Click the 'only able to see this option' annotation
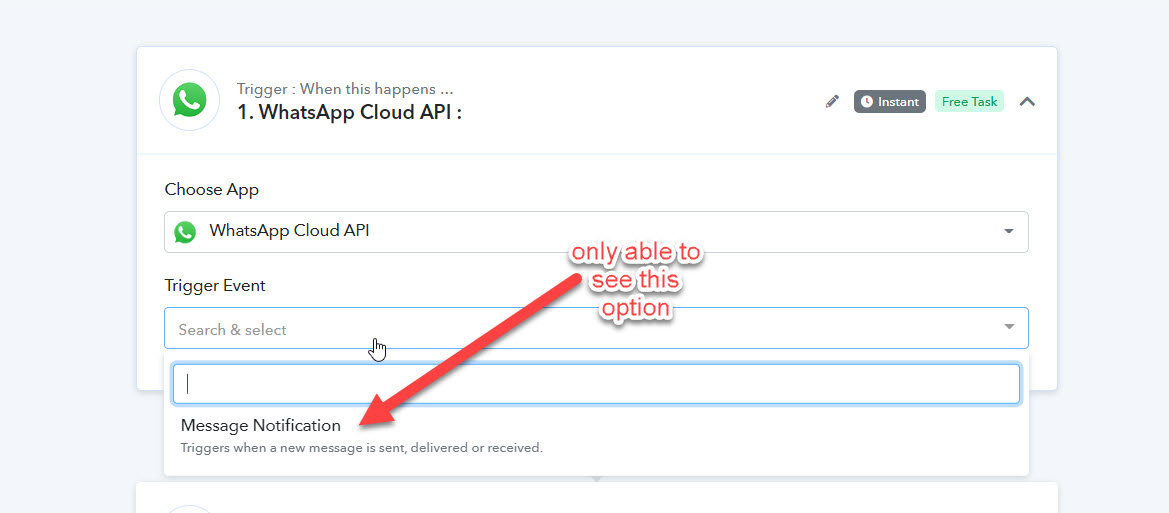Image resolution: width=1169 pixels, height=513 pixels. point(636,281)
